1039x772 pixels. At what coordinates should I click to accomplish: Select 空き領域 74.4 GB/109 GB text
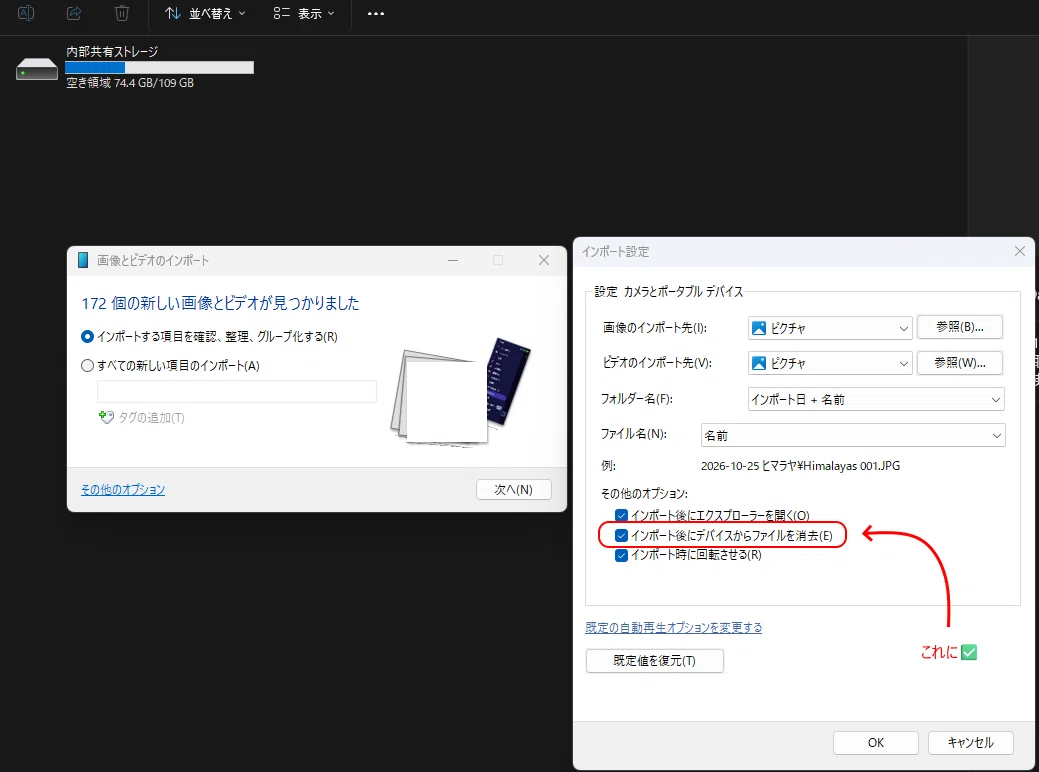pyautogui.click(x=130, y=83)
